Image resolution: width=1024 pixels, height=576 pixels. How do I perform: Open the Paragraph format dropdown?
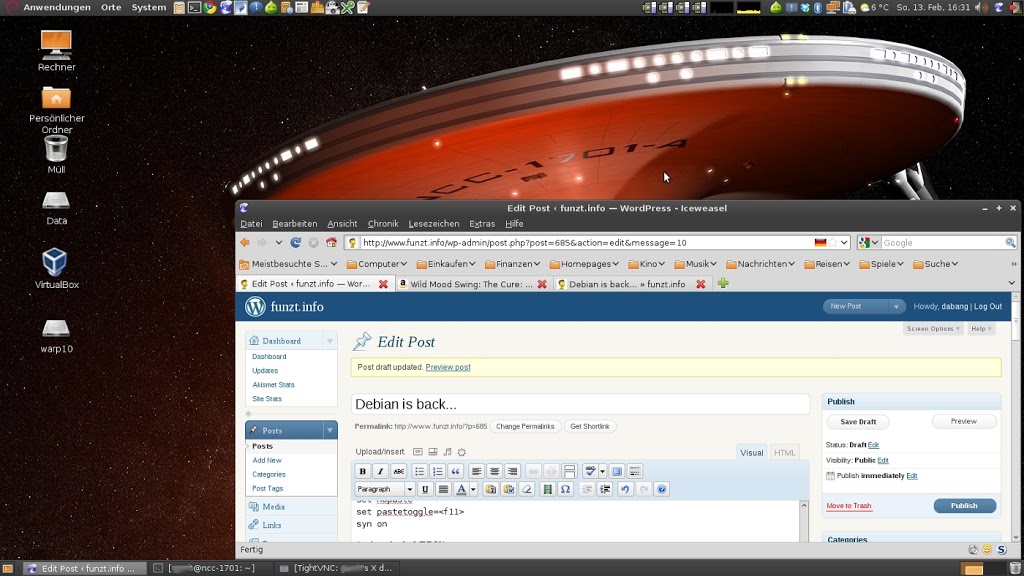coord(384,489)
